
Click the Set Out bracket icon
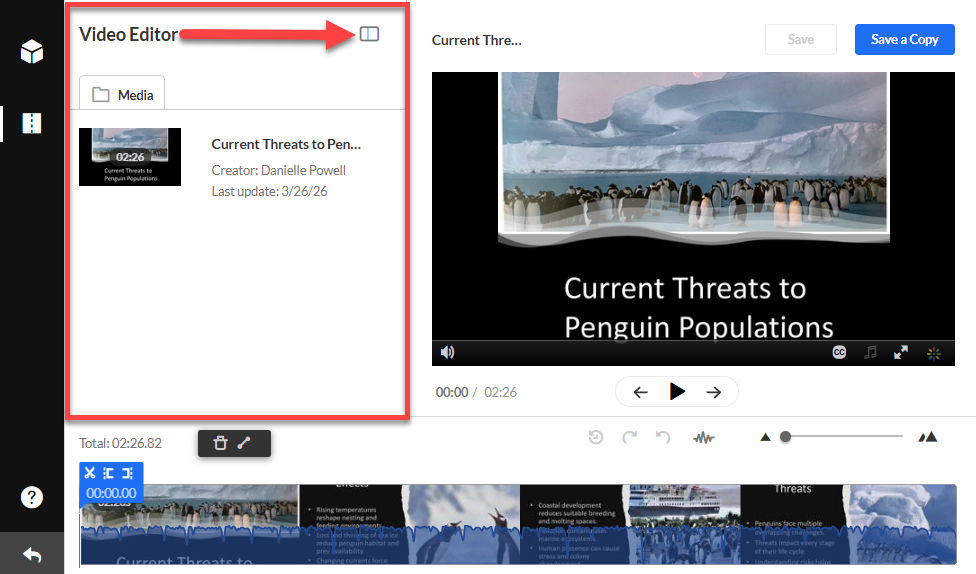127,473
